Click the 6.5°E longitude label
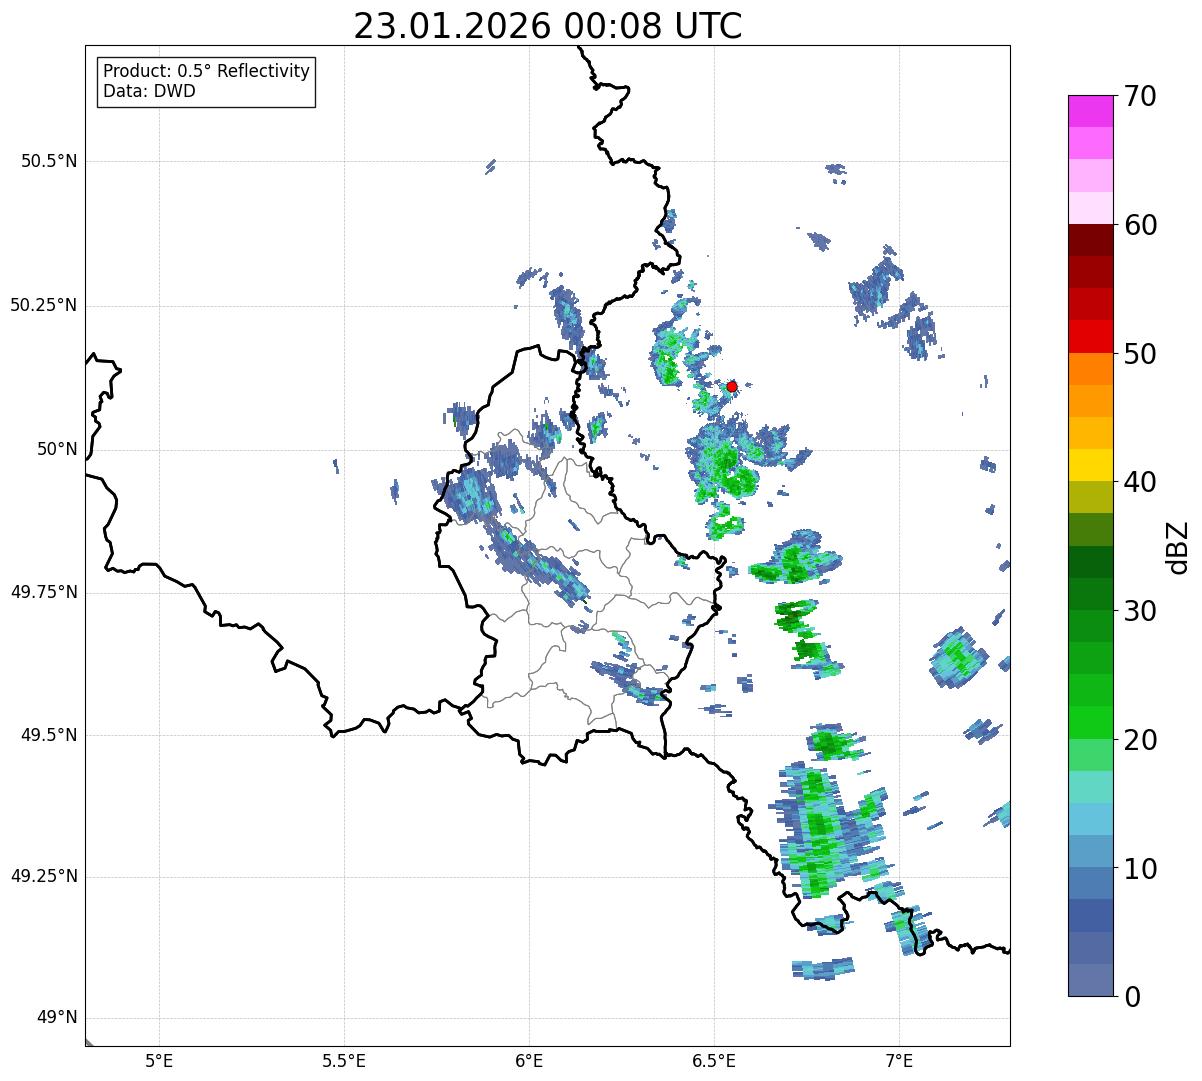Viewport: 1202px width, 1081px height. coord(714,1060)
